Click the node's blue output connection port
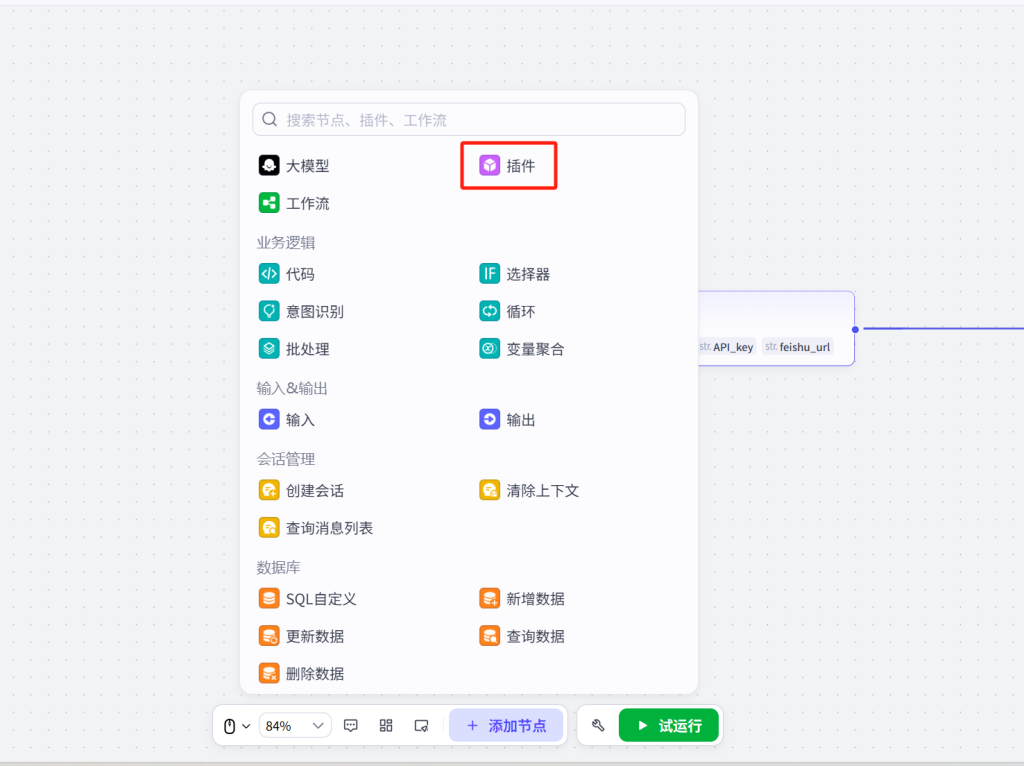Image resolution: width=1024 pixels, height=766 pixels. coord(855,329)
